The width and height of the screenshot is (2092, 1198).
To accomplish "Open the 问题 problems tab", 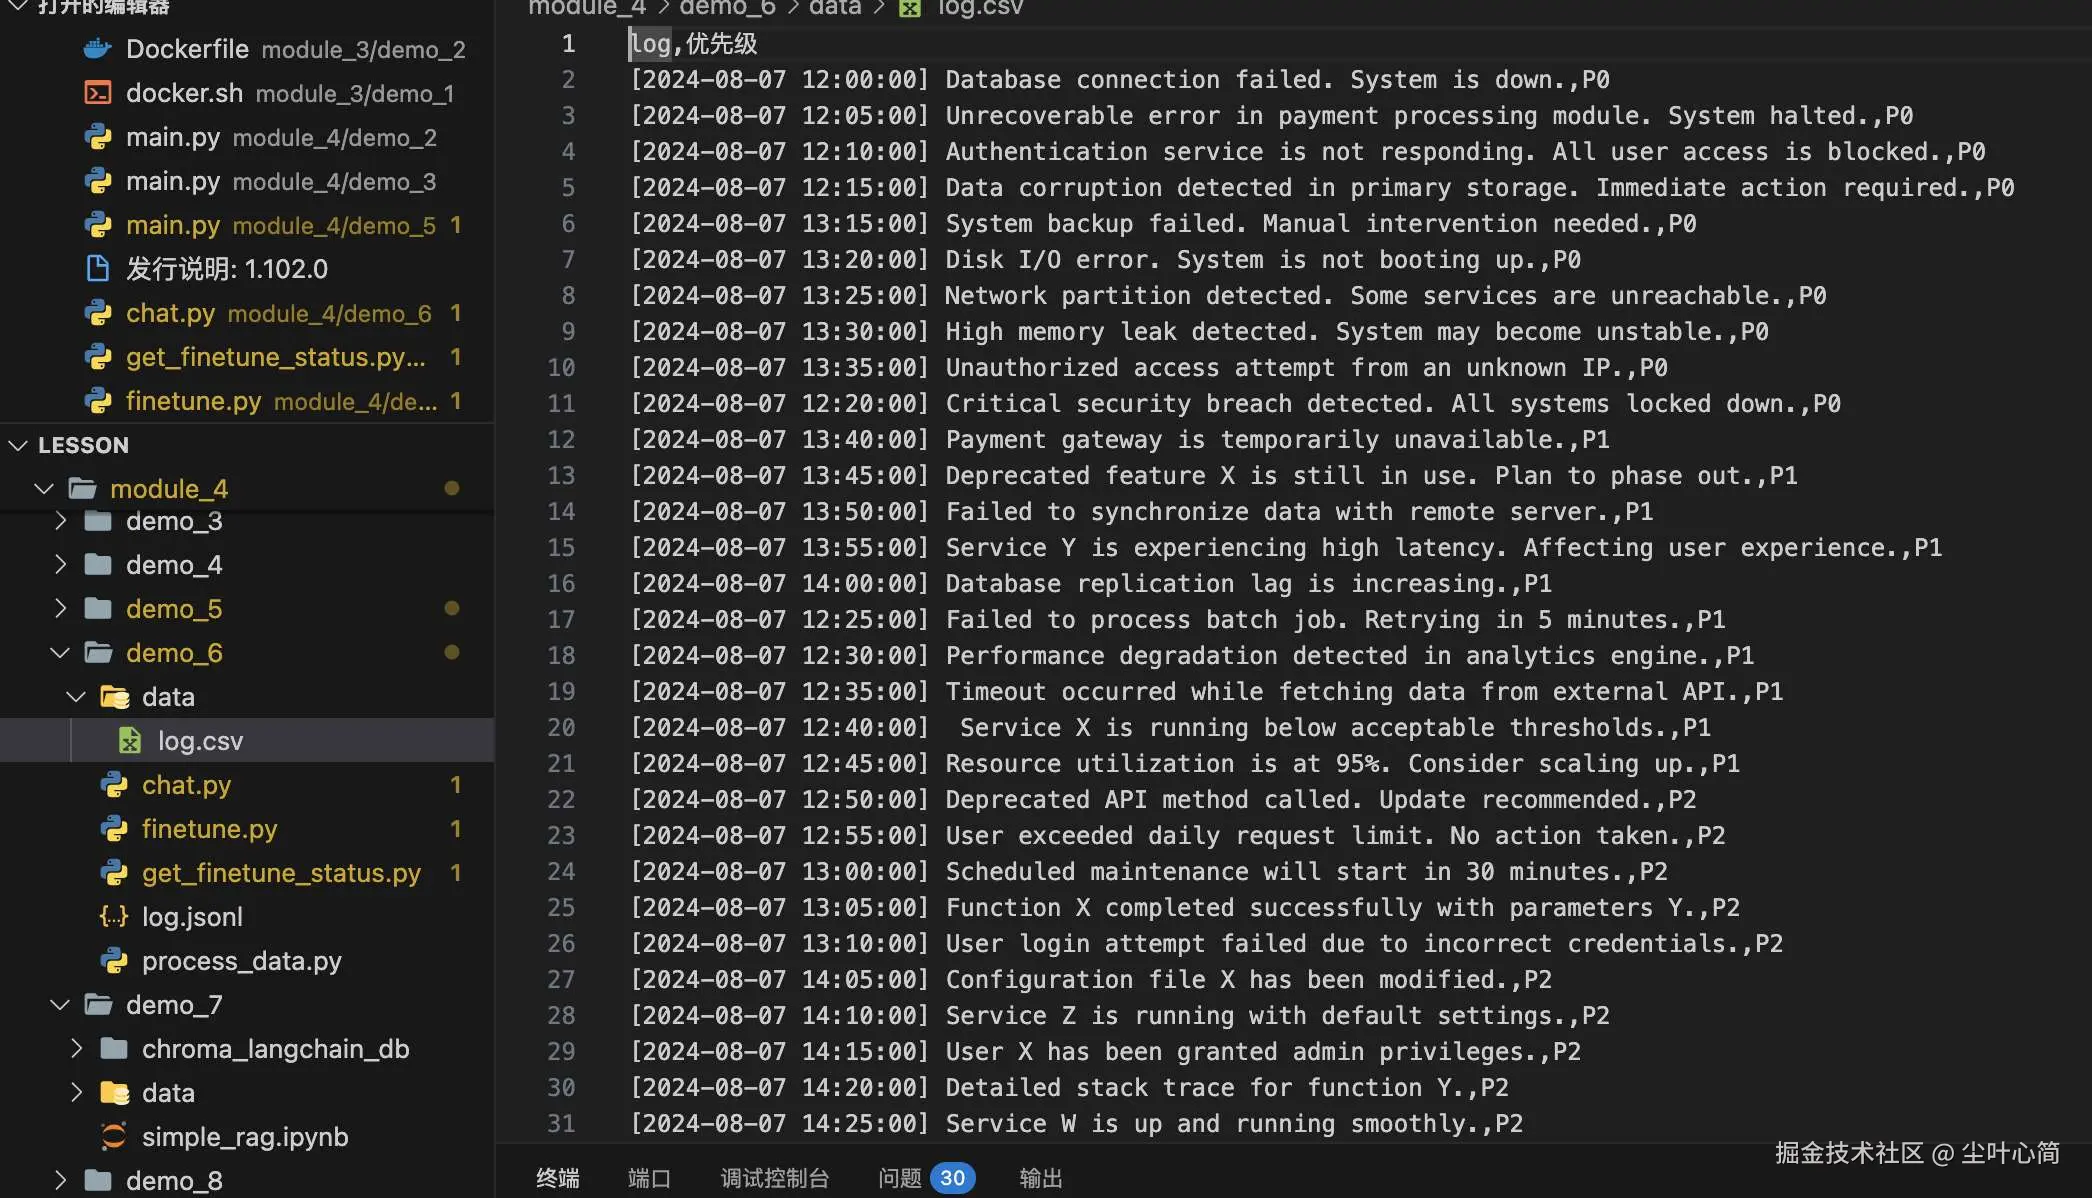I will click(900, 1178).
